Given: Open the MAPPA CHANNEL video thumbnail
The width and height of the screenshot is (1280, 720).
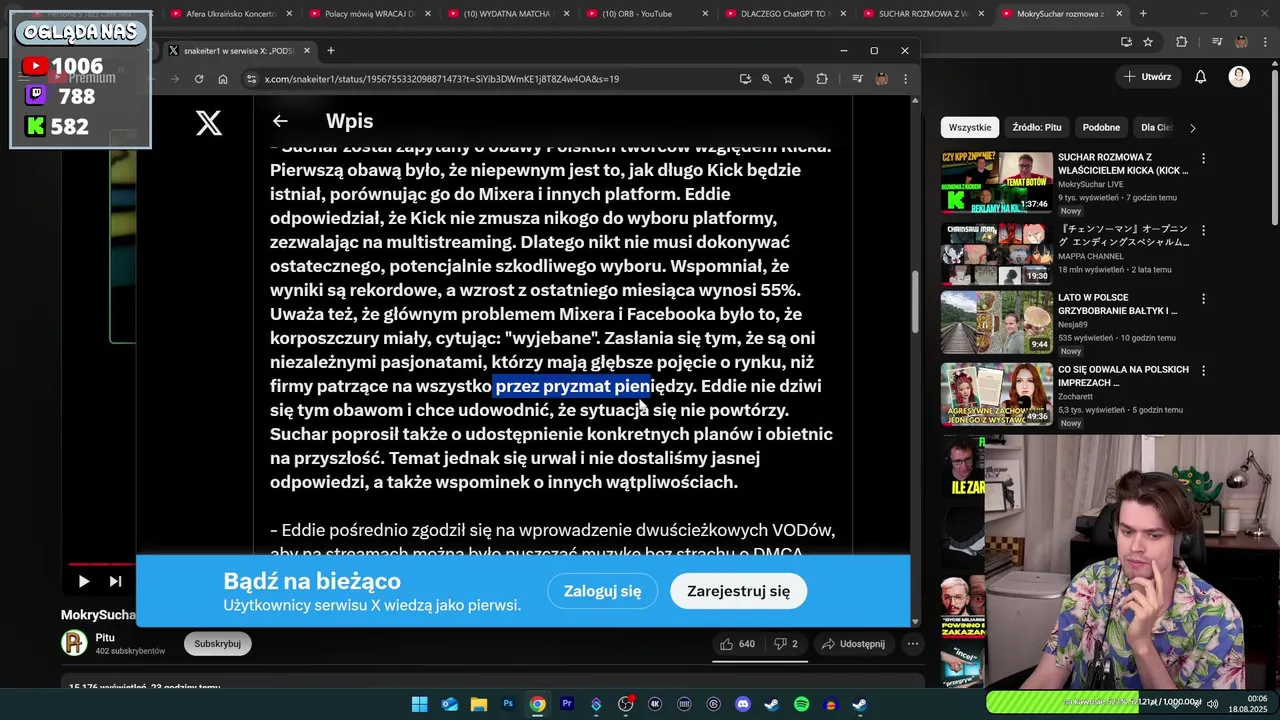Looking at the screenshot, I should pos(996,253).
